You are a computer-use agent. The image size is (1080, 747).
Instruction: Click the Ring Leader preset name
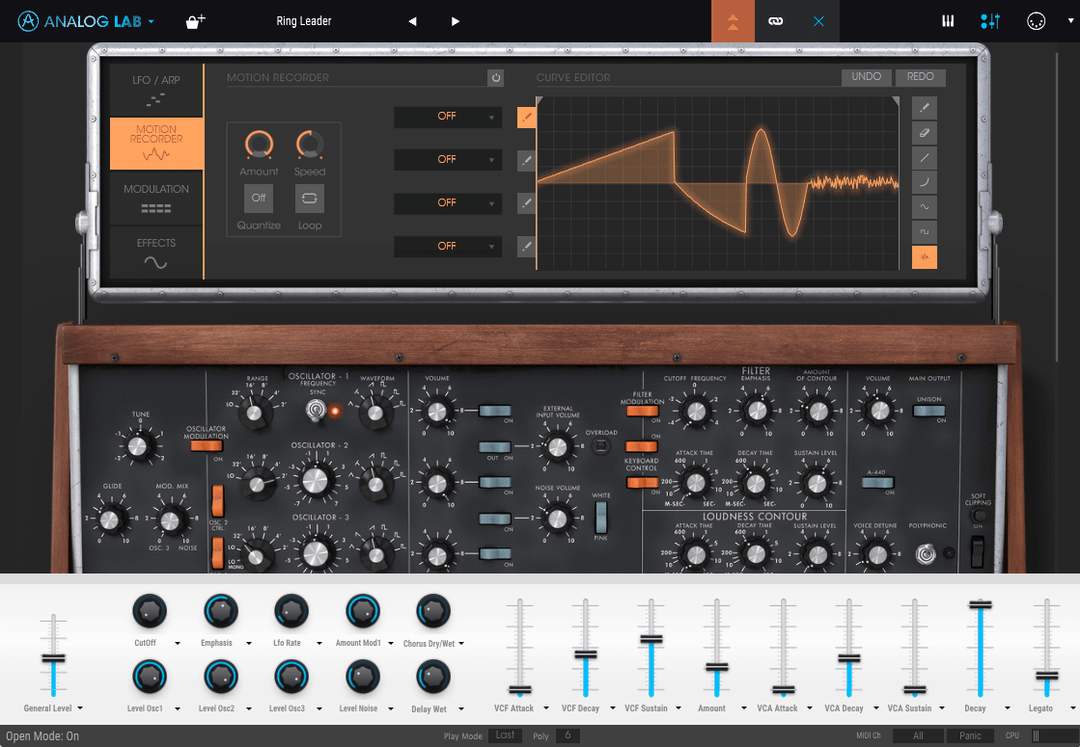[304, 21]
